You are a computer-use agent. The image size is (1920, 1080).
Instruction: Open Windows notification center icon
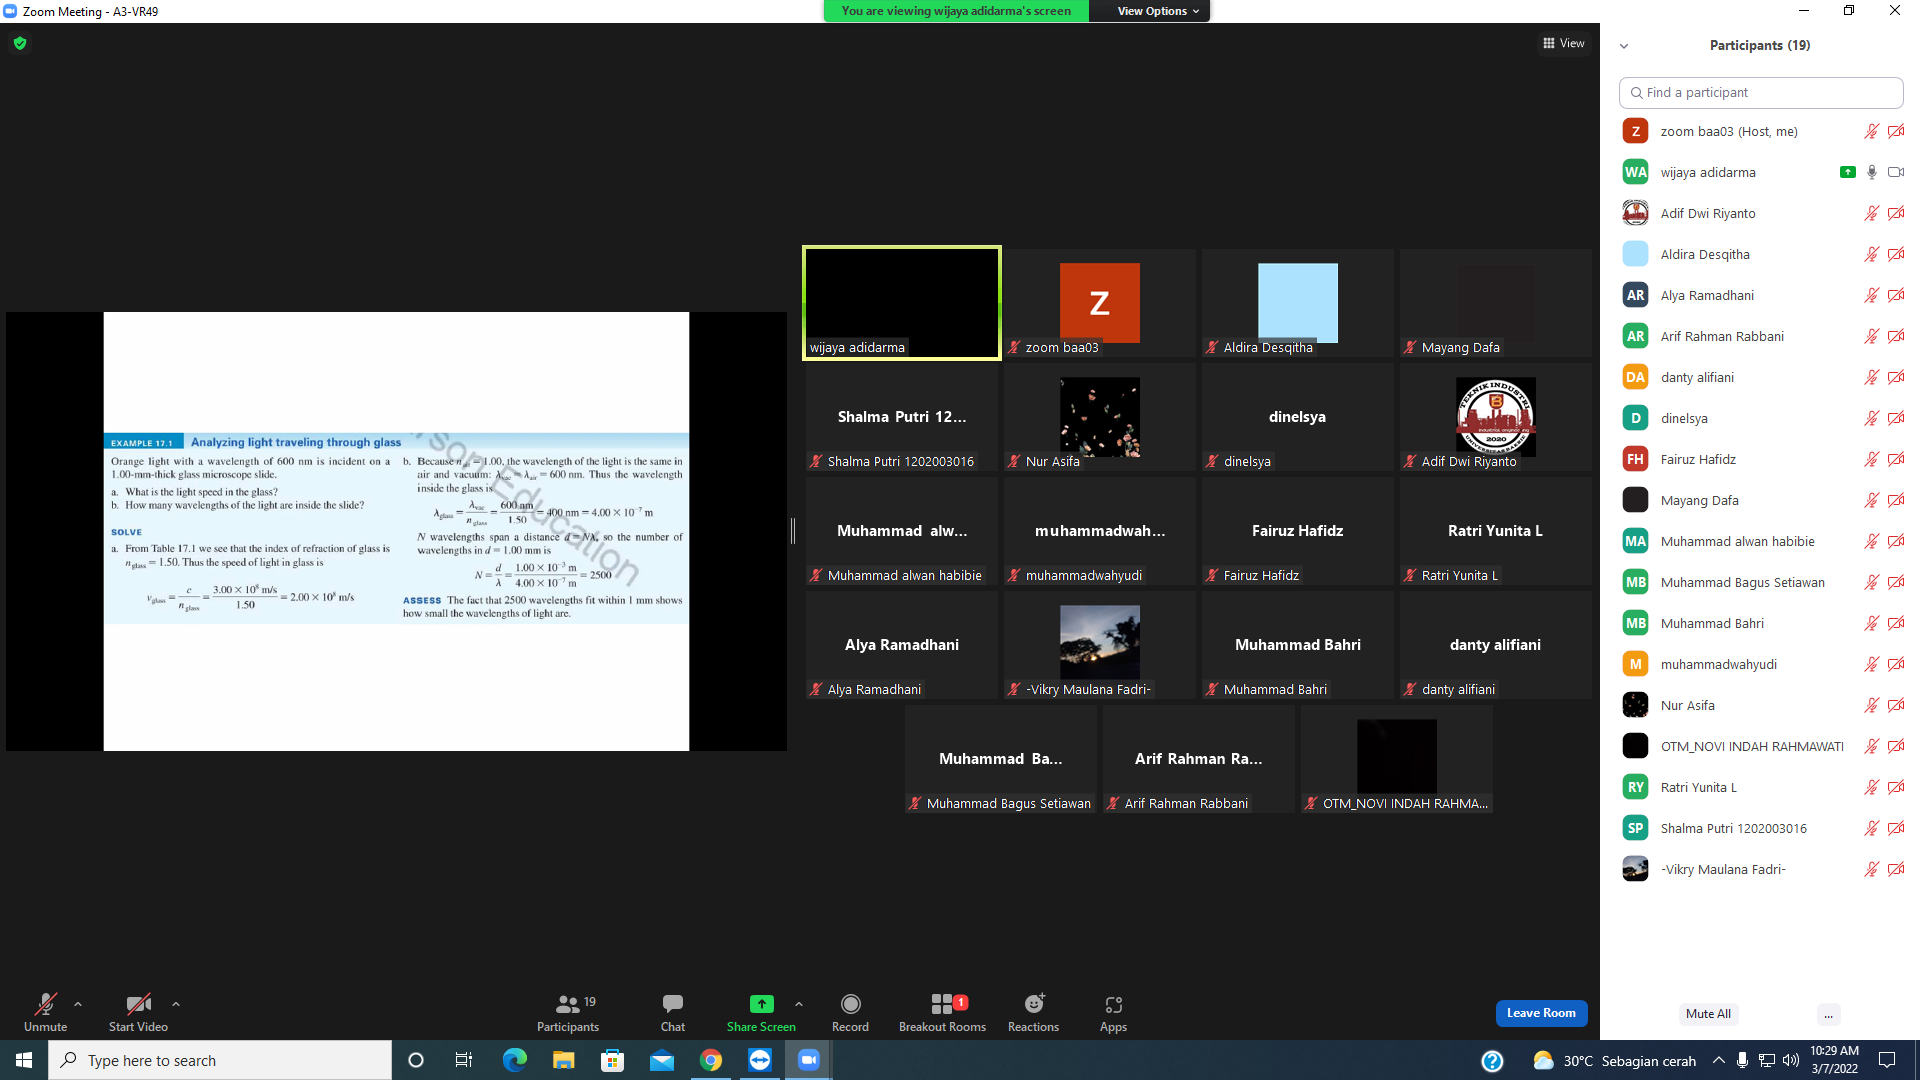[x=1887, y=1060]
